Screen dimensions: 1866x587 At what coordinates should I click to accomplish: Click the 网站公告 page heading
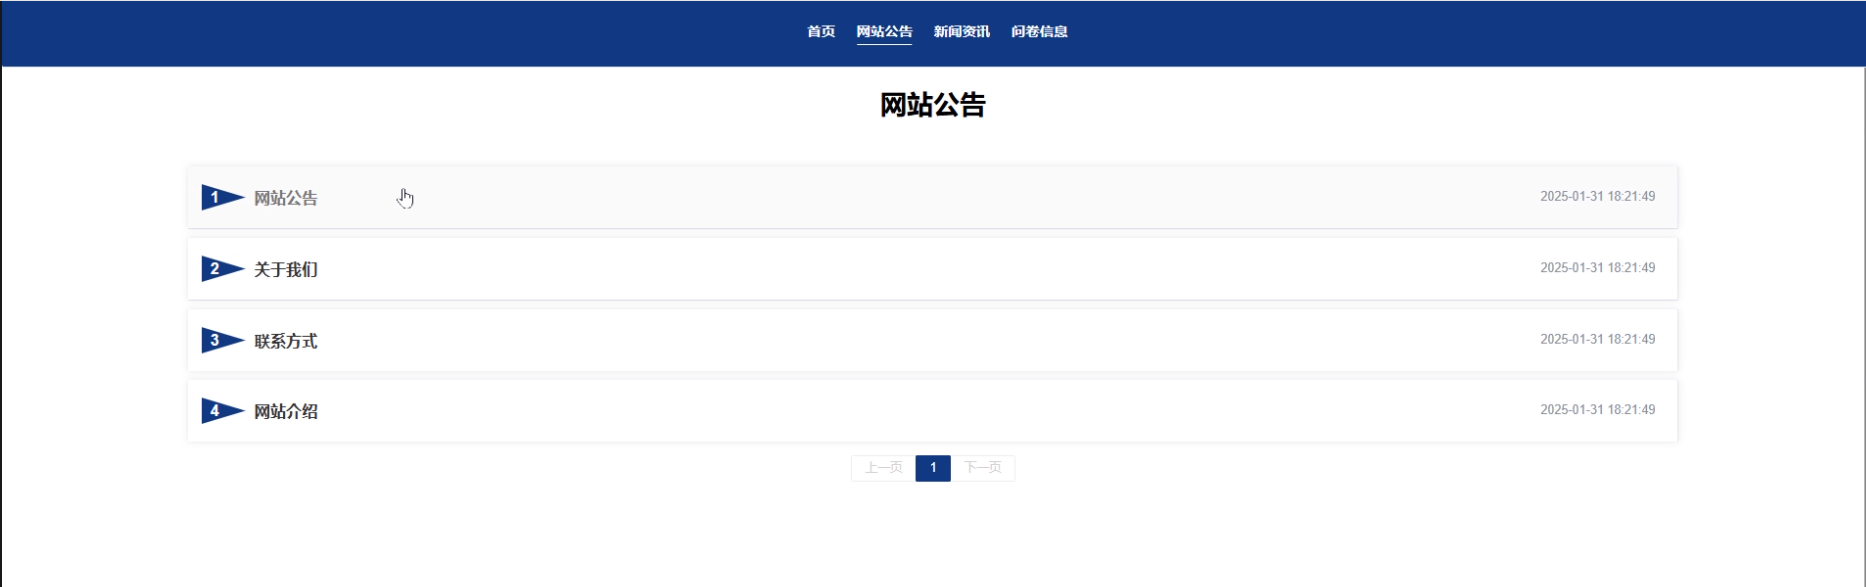932,105
